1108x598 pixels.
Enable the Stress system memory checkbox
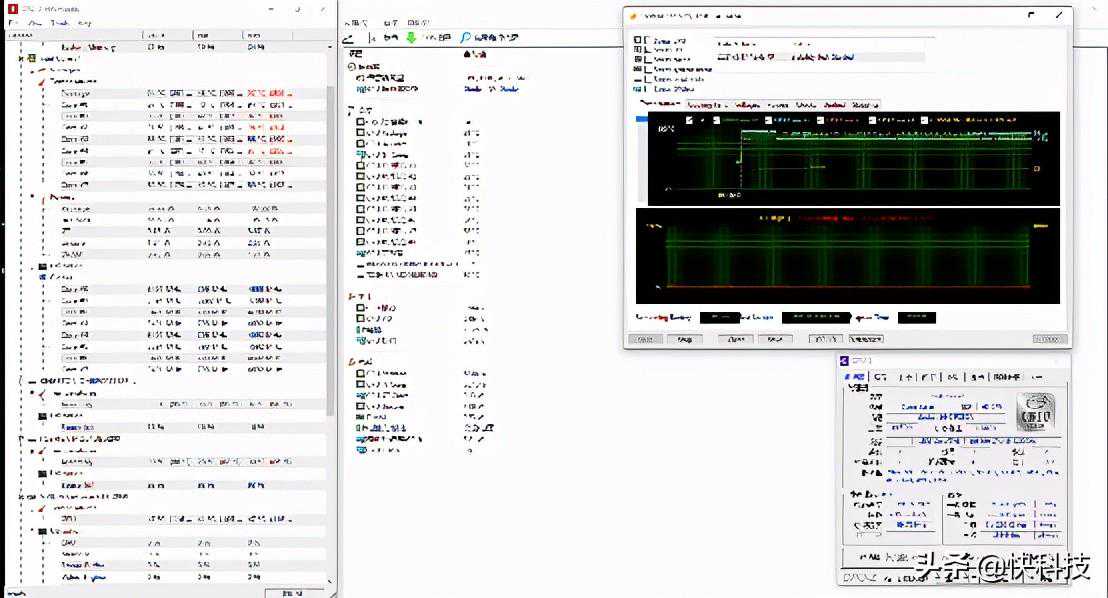pyautogui.click(x=646, y=69)
